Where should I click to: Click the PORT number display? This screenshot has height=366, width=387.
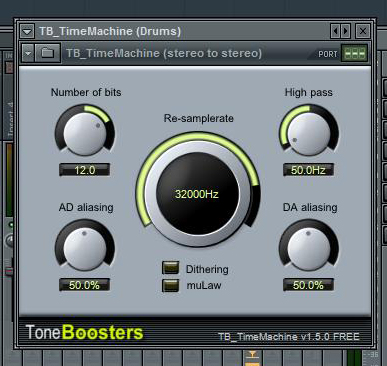click(355, 53)
